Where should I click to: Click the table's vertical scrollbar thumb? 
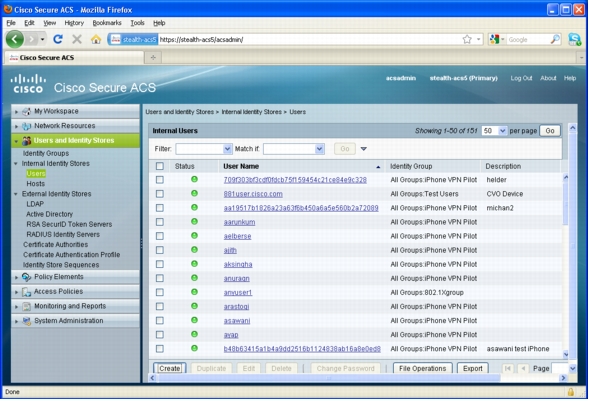565,204
